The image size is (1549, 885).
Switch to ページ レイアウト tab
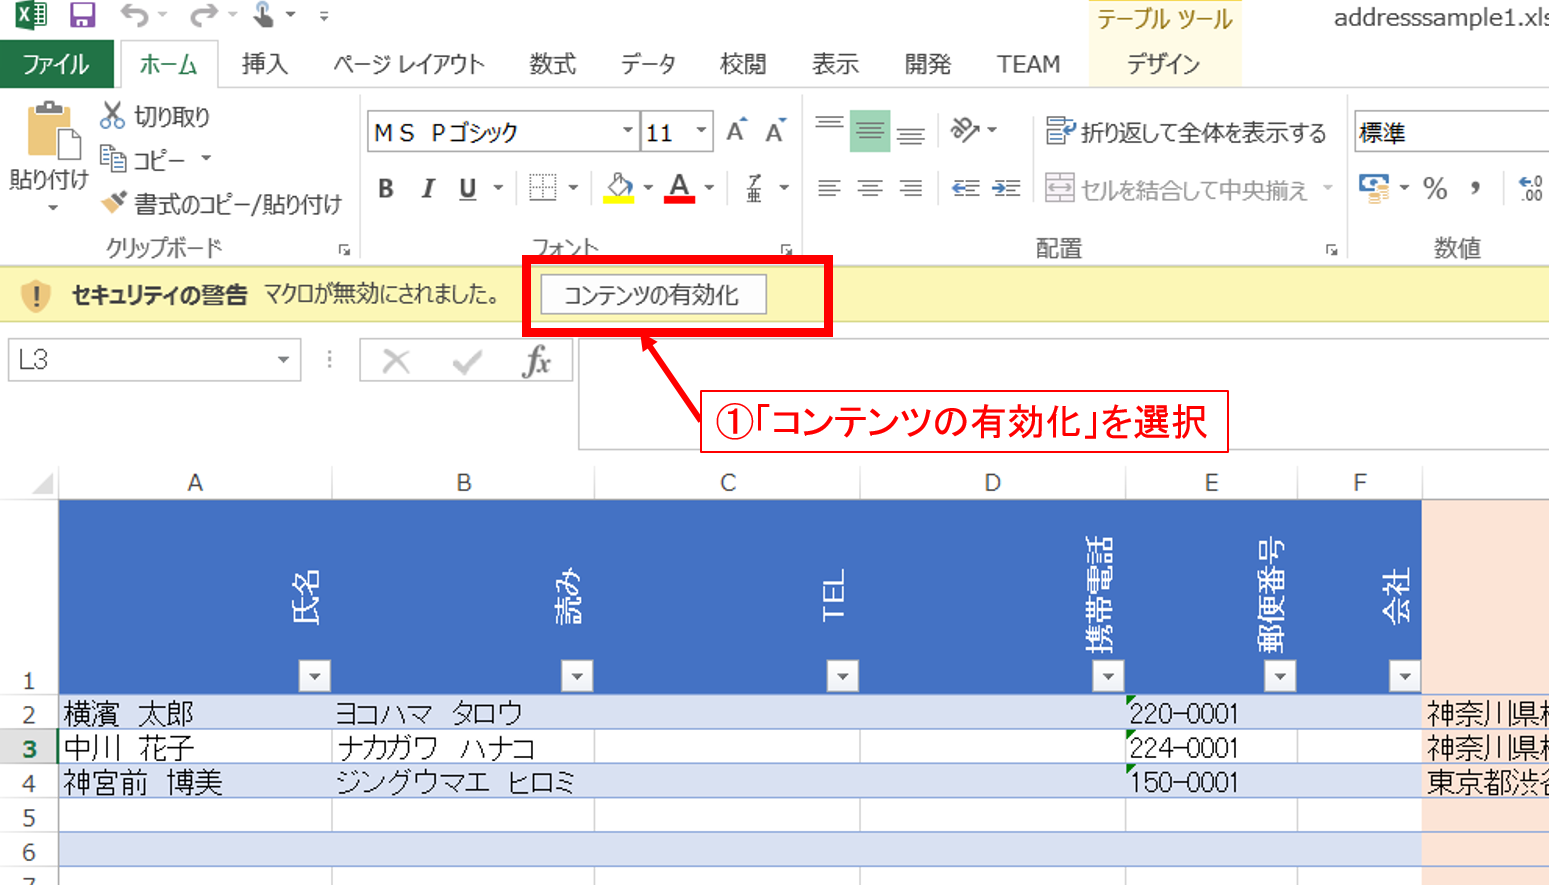(x=410, y=64)
